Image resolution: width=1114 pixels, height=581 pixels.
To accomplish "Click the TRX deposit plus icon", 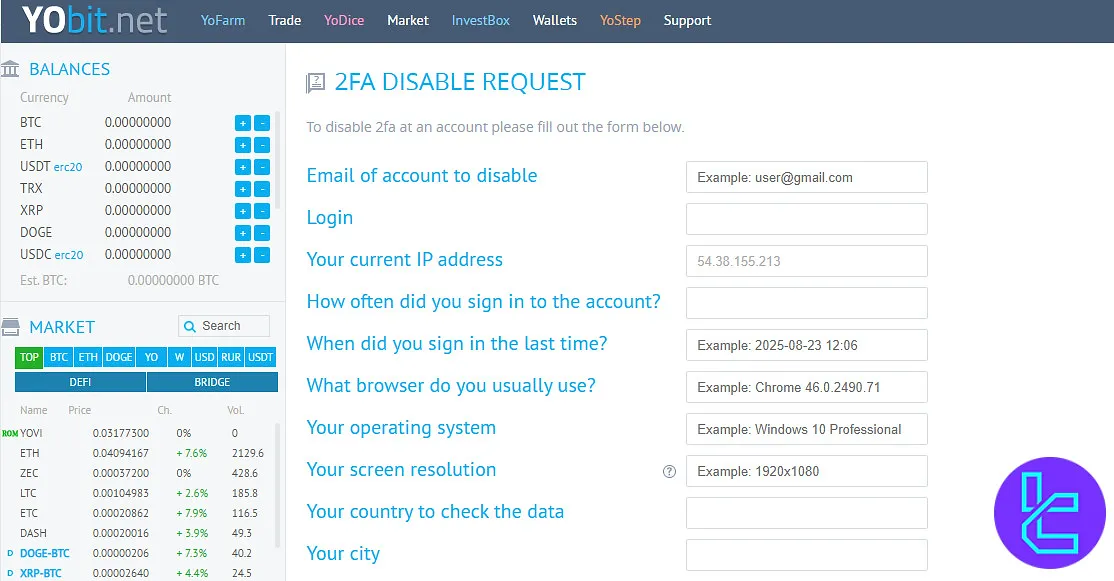I will (243, 189).
